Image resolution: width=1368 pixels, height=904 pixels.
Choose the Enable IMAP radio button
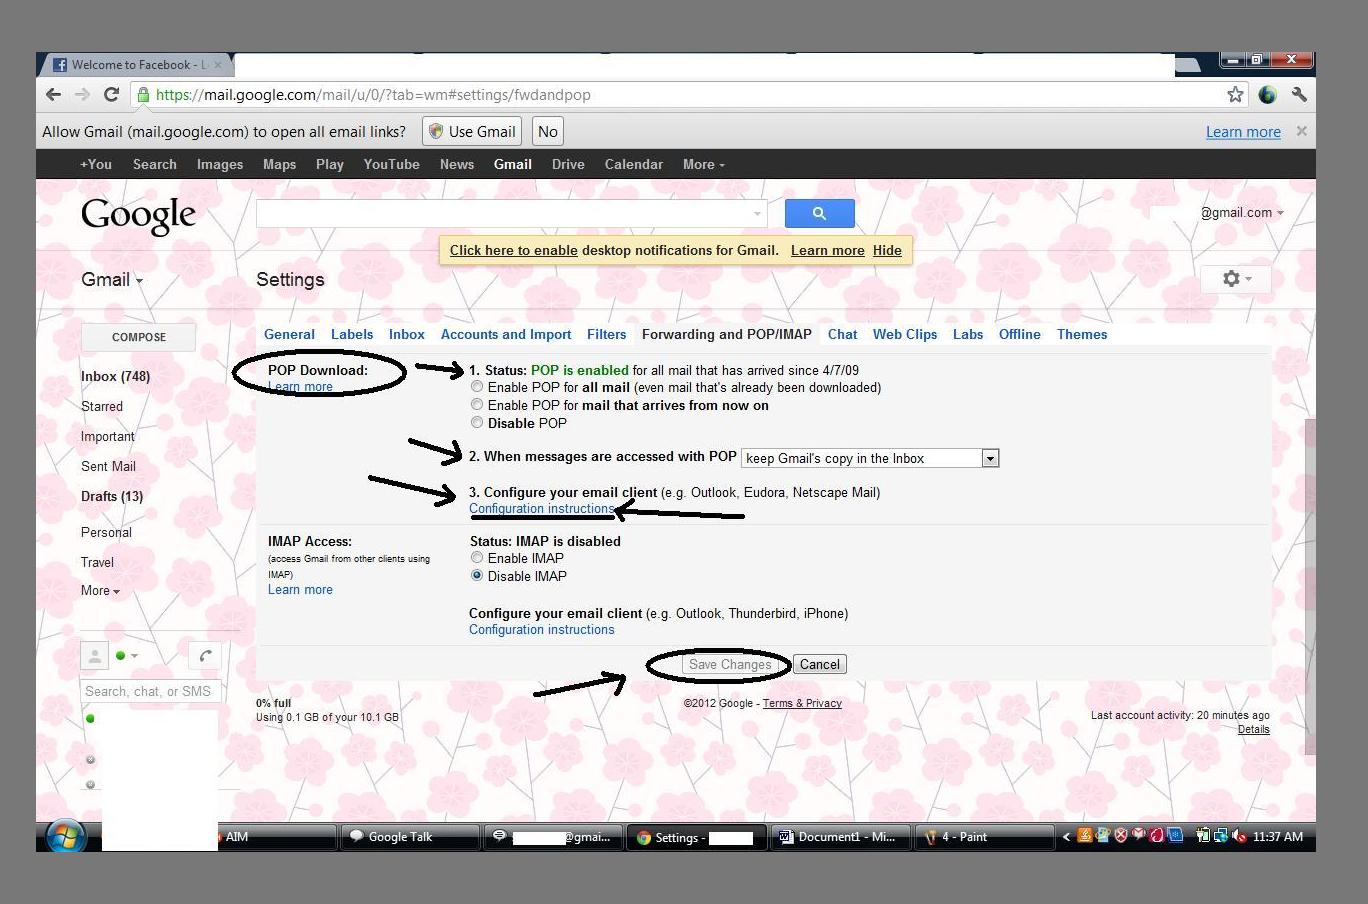pyautogui.click(x=477, y=558)
